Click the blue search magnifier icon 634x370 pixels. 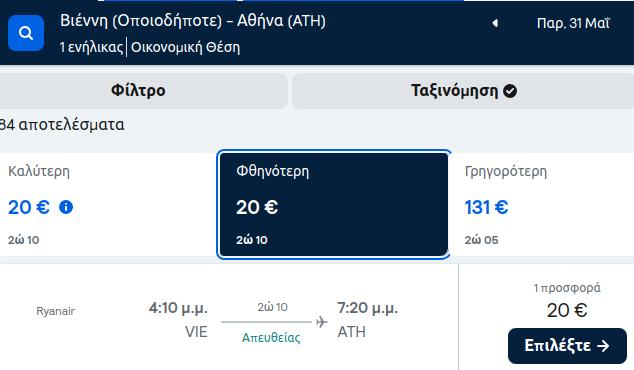(x=26, y=33)
